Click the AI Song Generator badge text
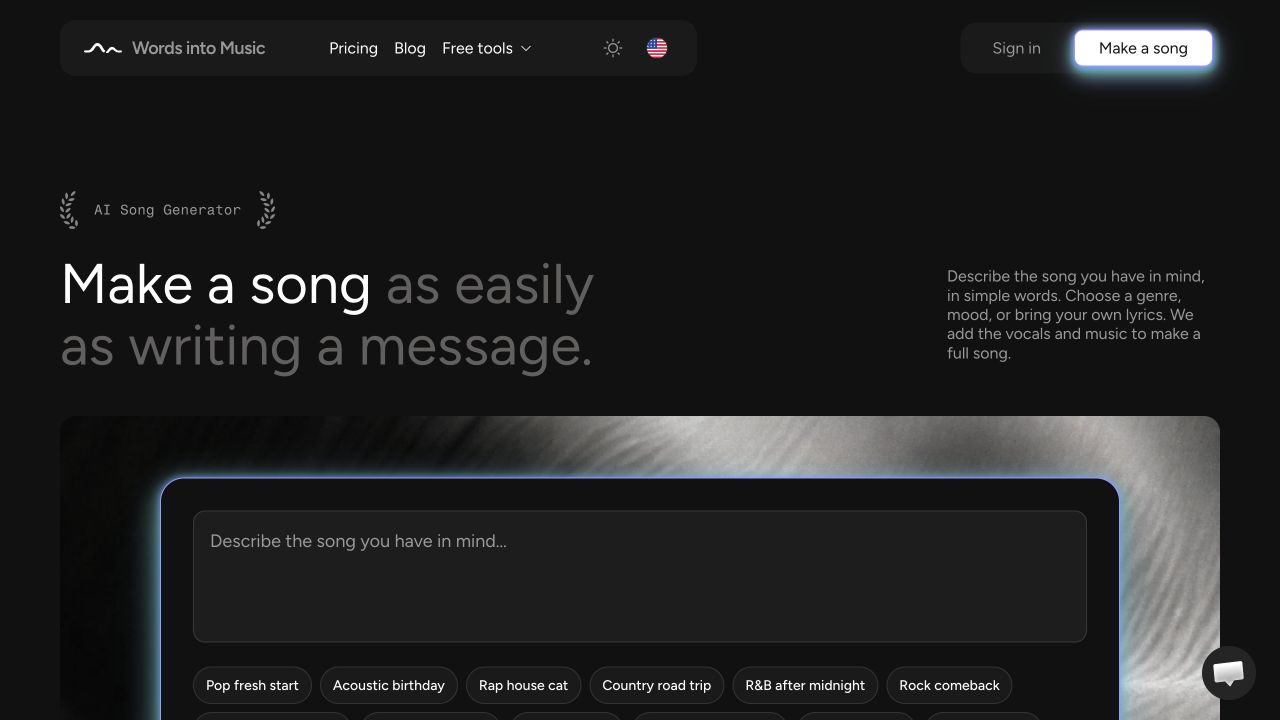This screenshot has height=720, width=1280. tap(167, 210)
